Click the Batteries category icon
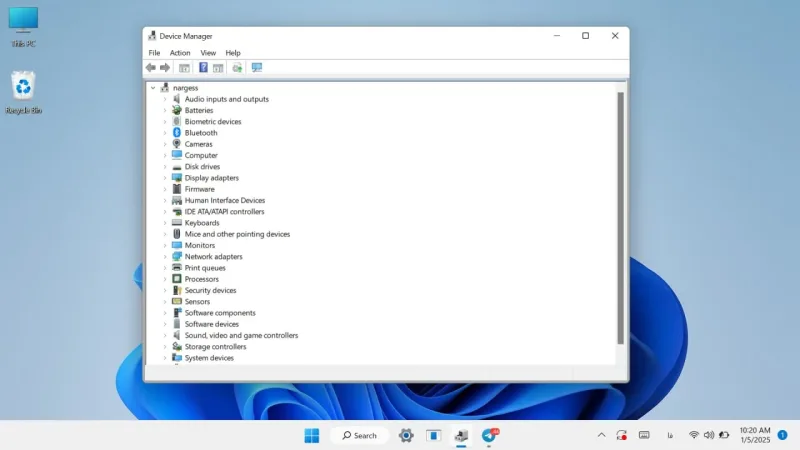Image resolution: width=800 pixels, height=450 pixels. (x=177, y=110)
